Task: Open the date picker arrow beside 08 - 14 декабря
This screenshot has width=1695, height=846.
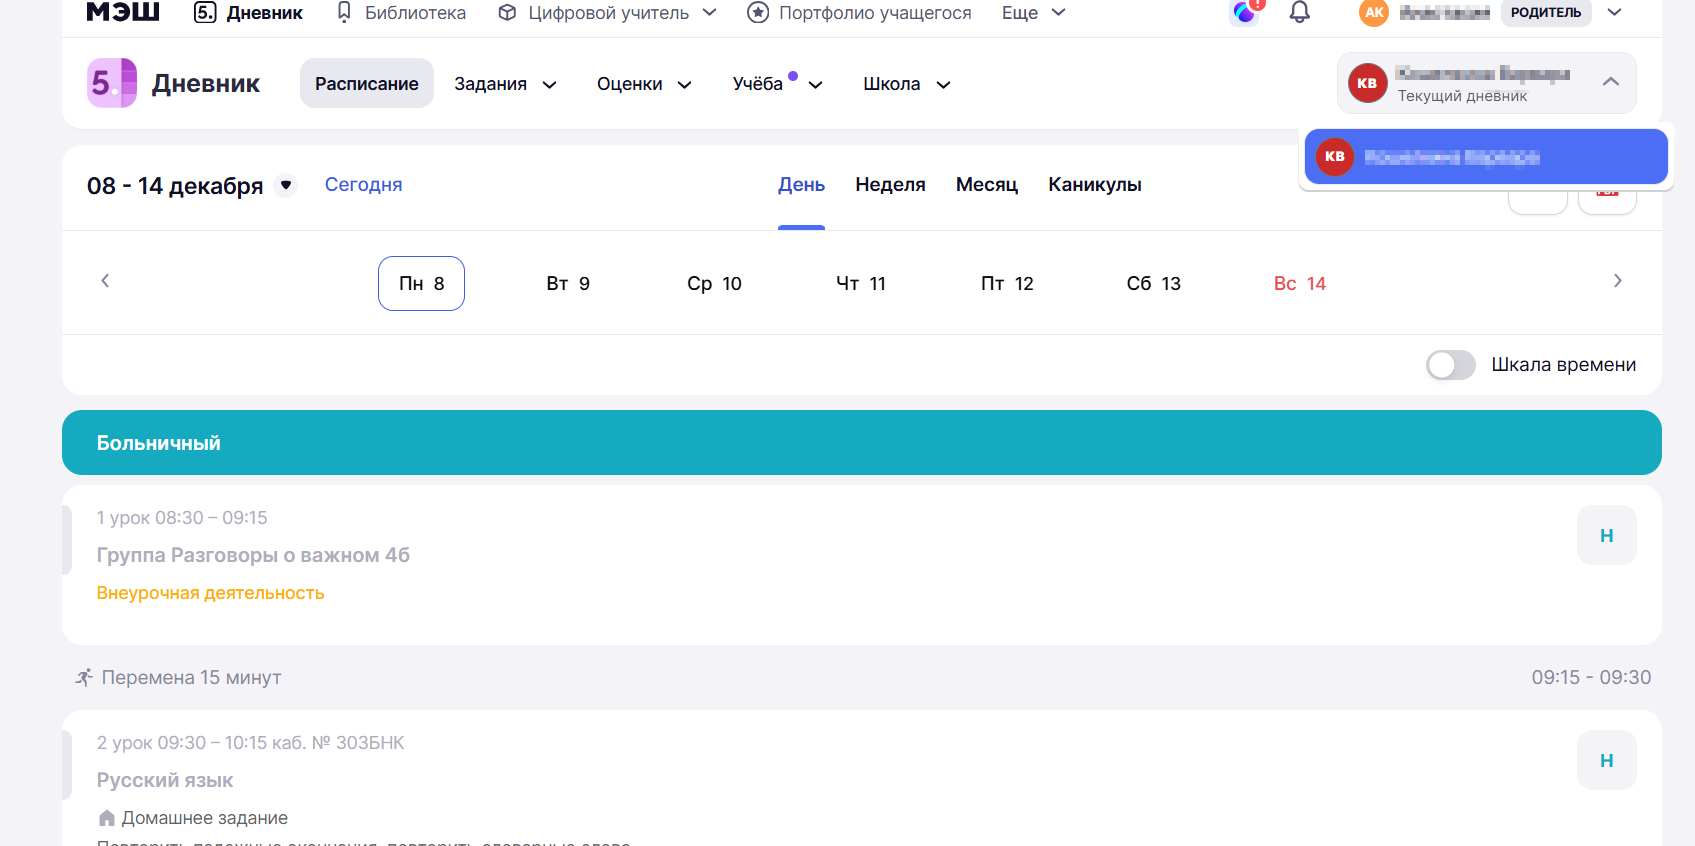Action: [x=286, y=185]
